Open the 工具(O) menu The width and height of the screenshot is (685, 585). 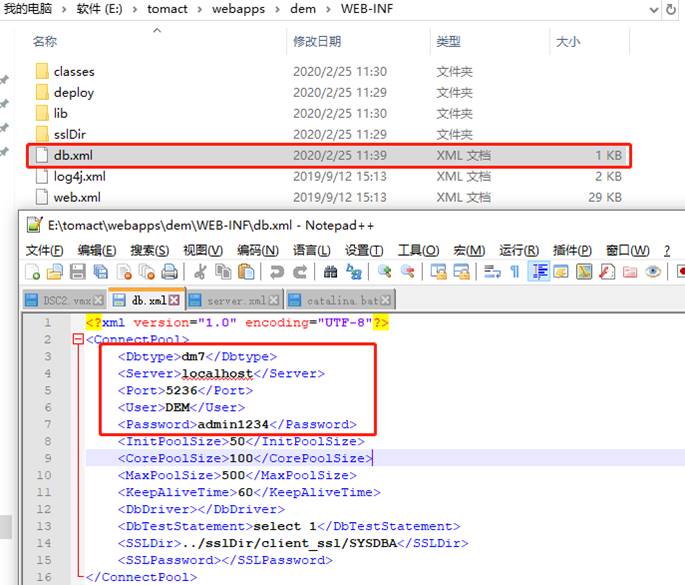point(418,250)
